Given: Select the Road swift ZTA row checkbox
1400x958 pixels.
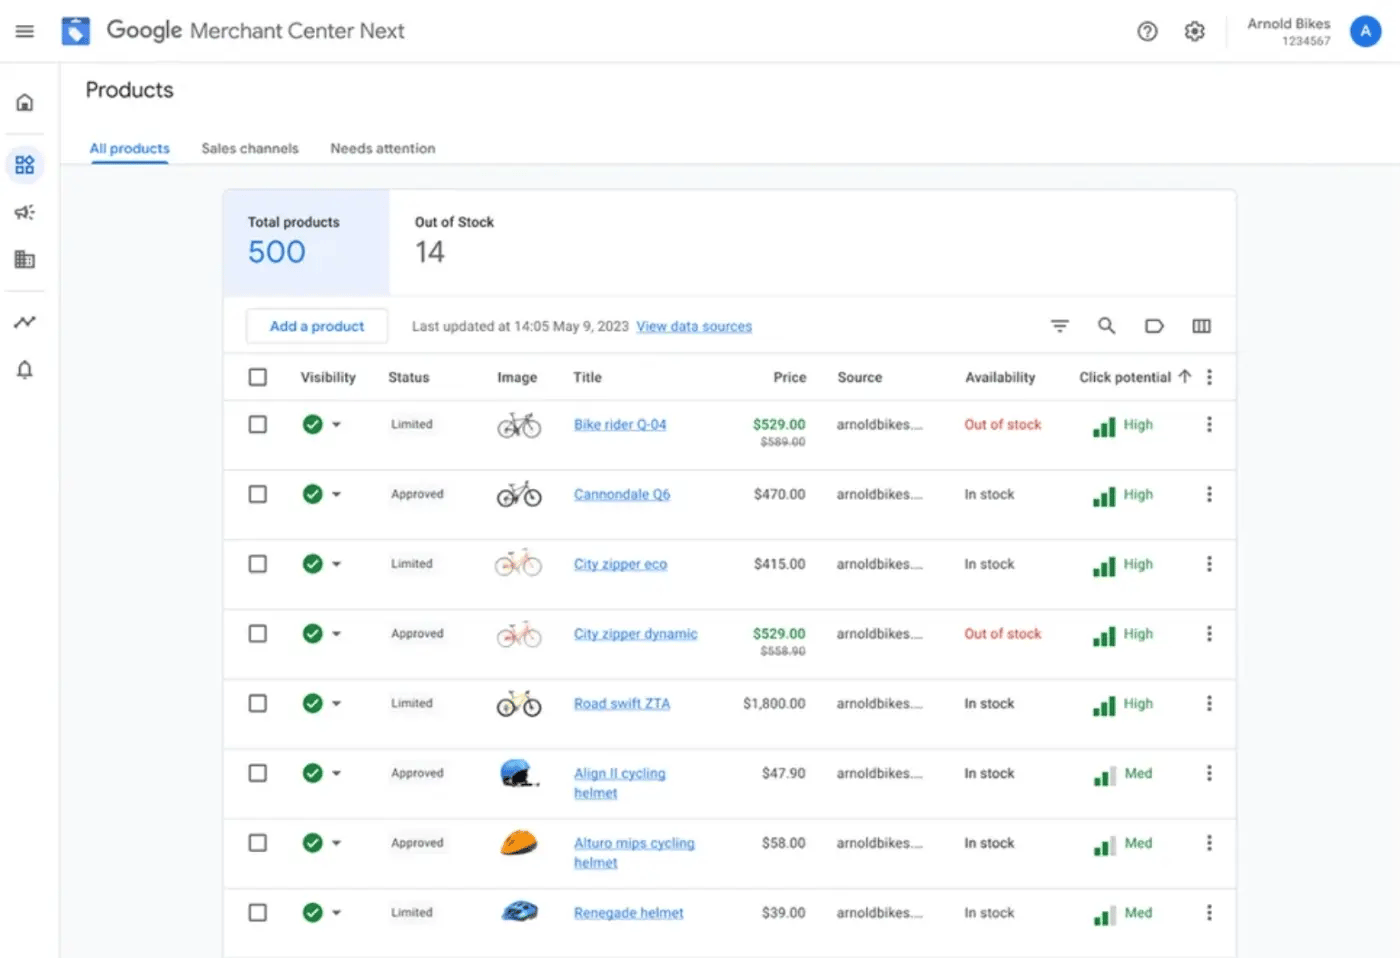Looking at the screenshot, I should point(258,703).
